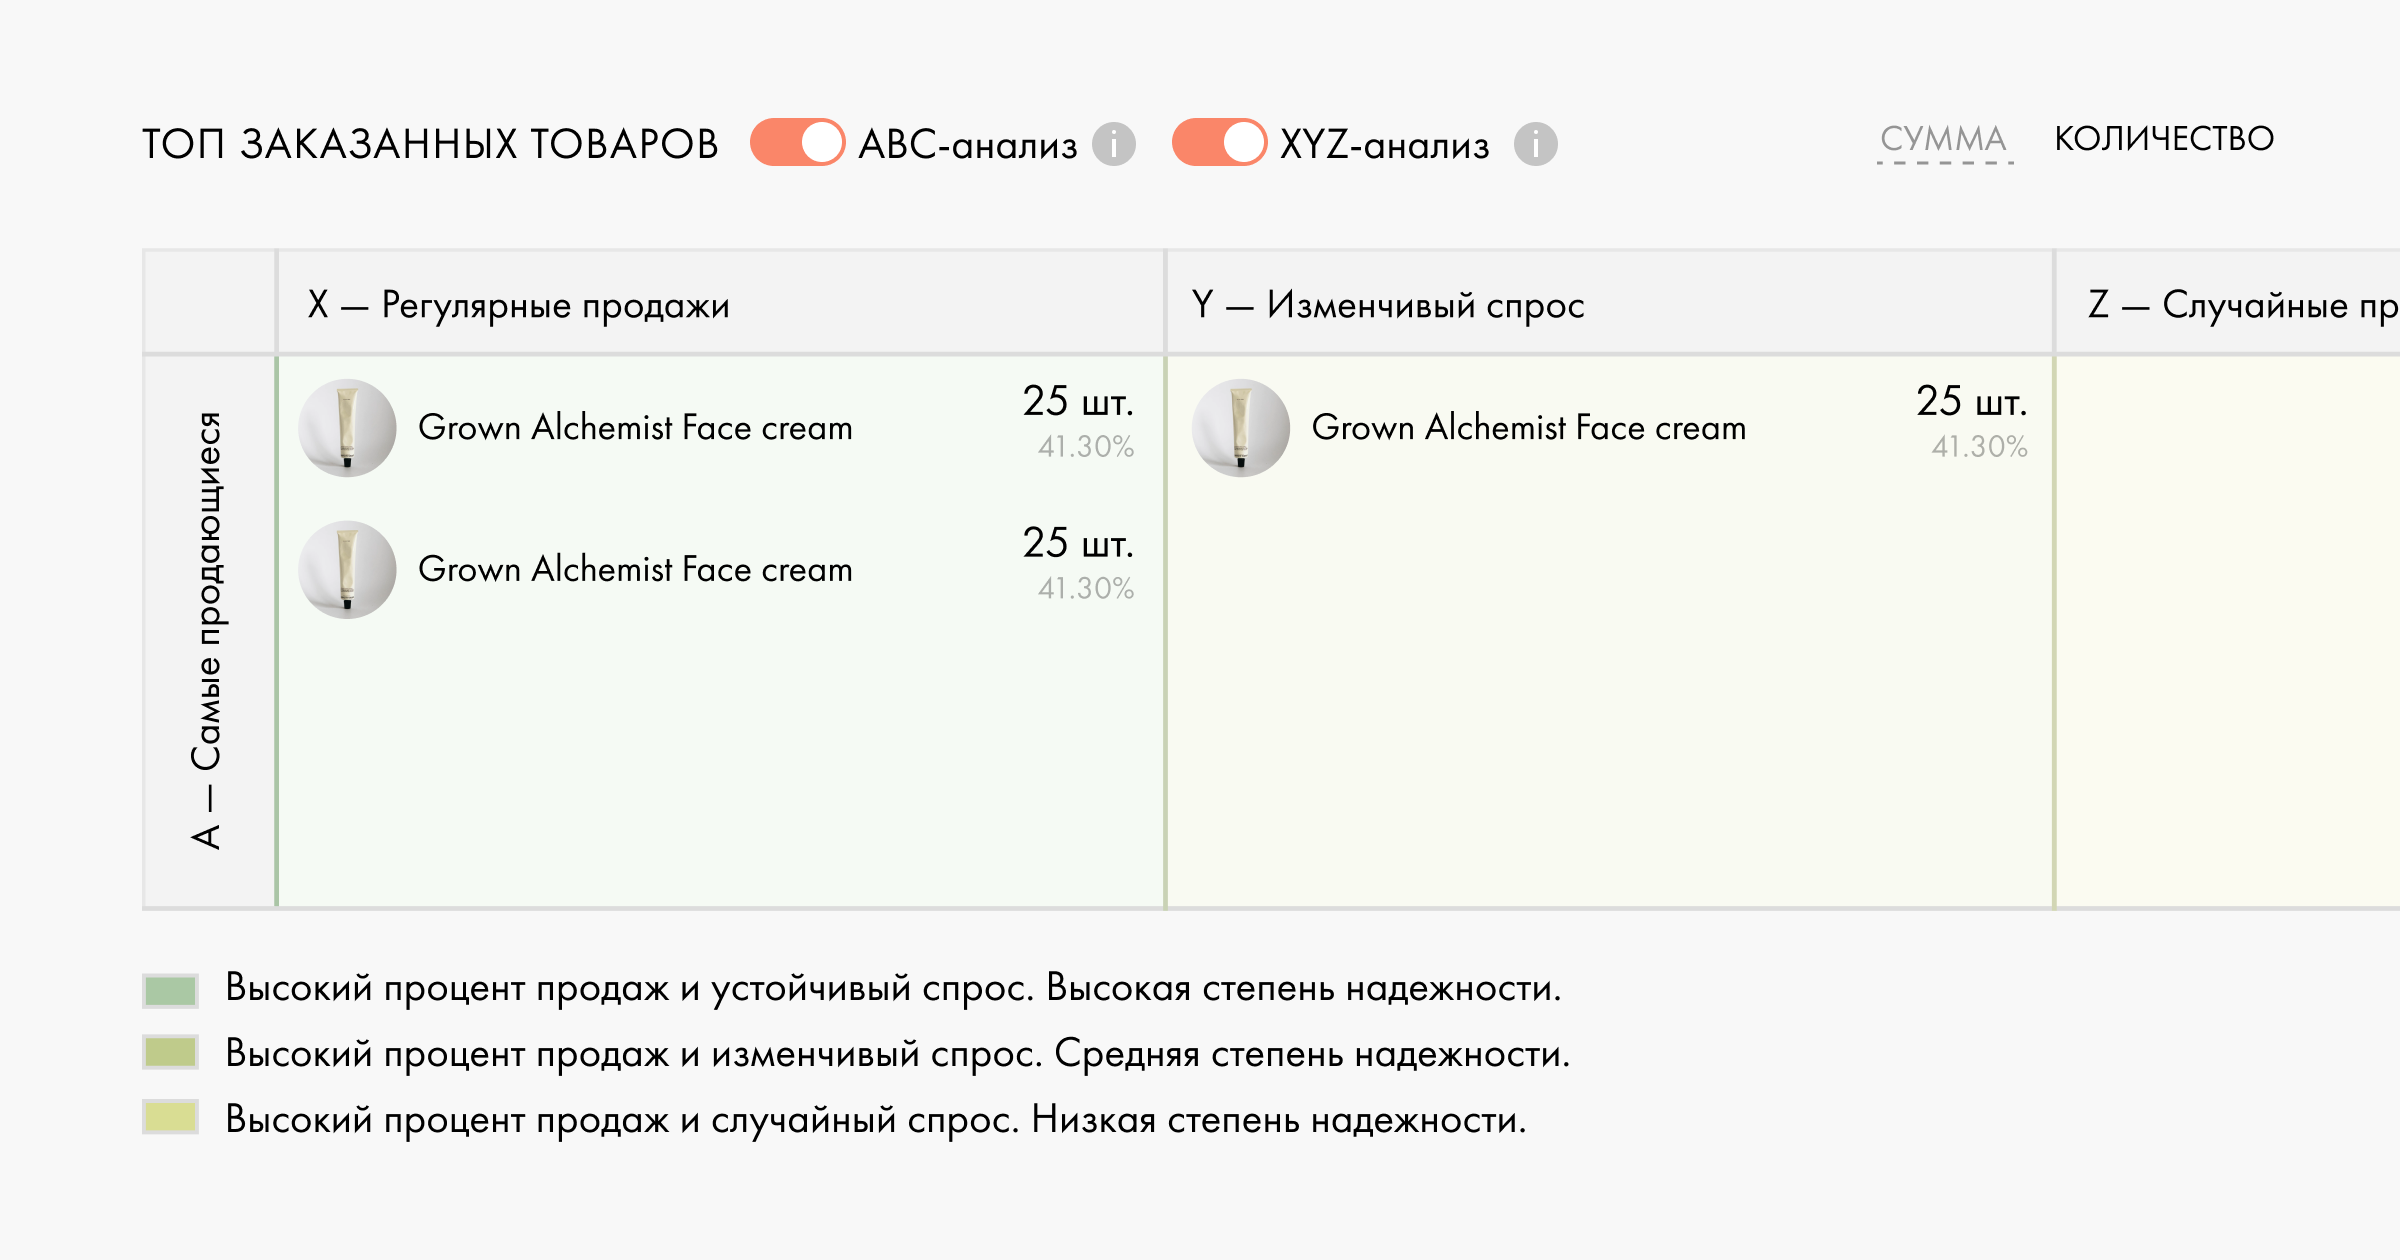Toggle off the XYZ-анализ switch
Screen dimensions: 2400x1260
tap(1219, 142)
